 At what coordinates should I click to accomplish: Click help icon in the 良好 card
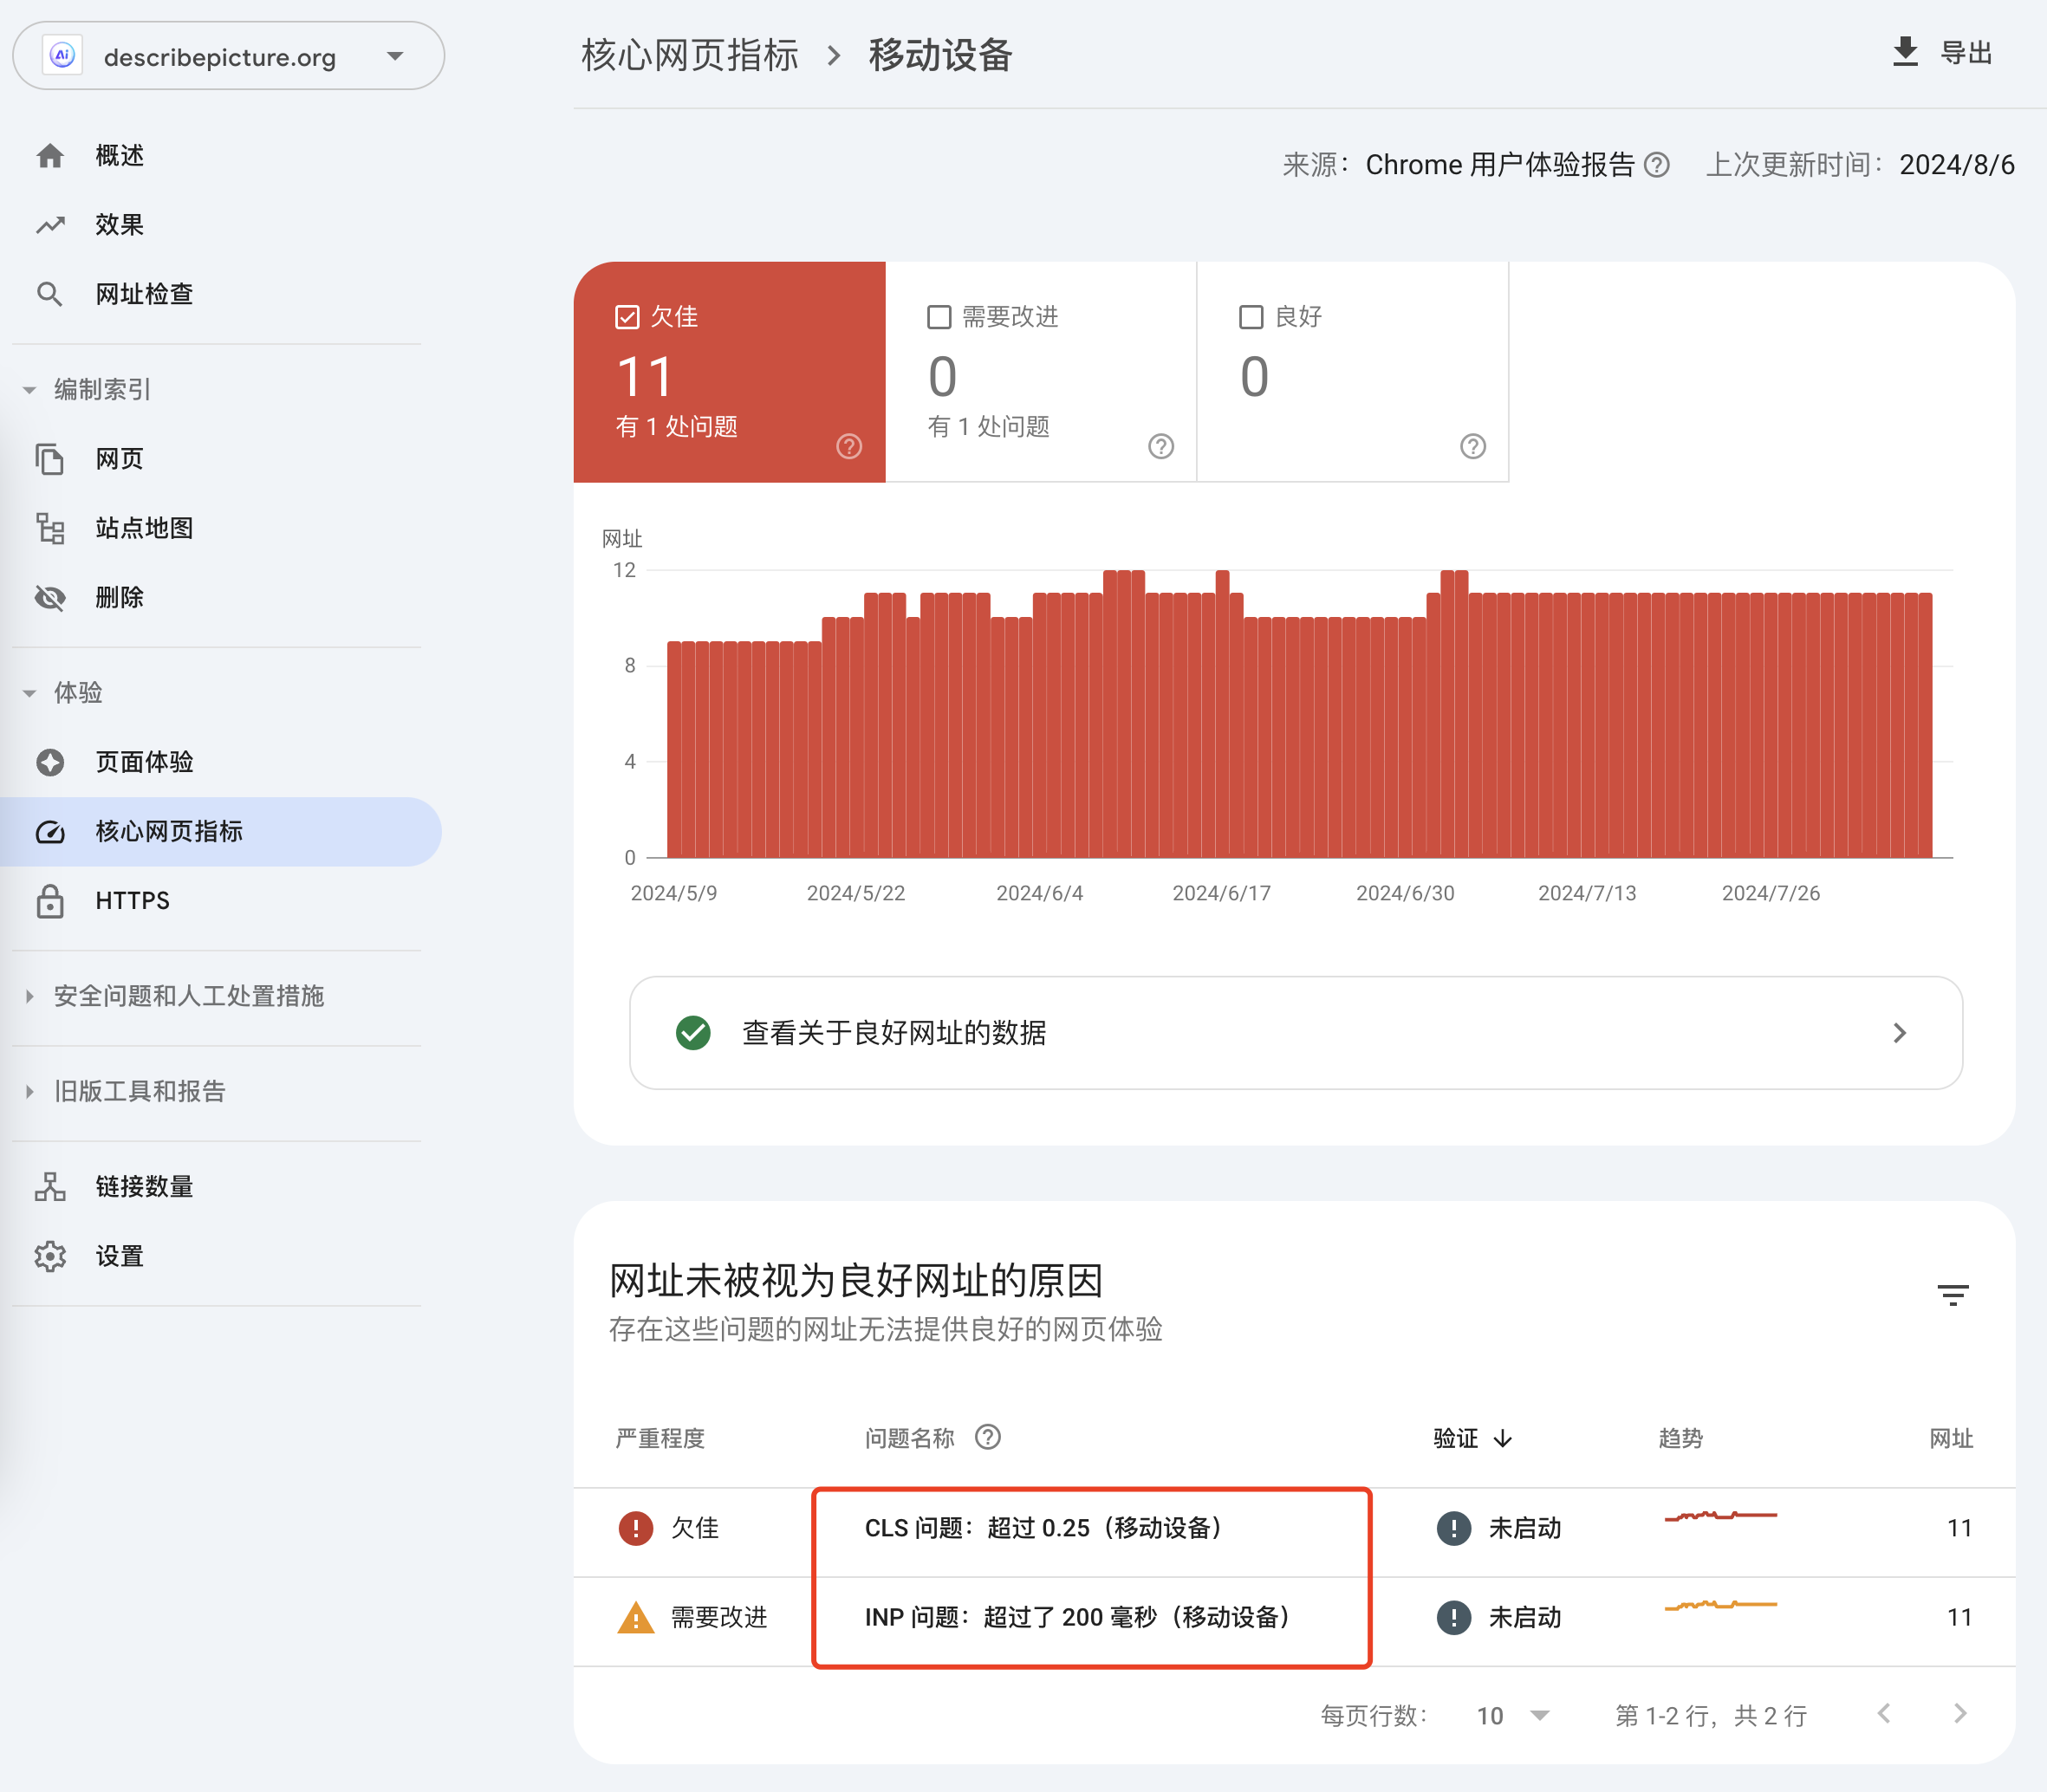point(1473,446)
